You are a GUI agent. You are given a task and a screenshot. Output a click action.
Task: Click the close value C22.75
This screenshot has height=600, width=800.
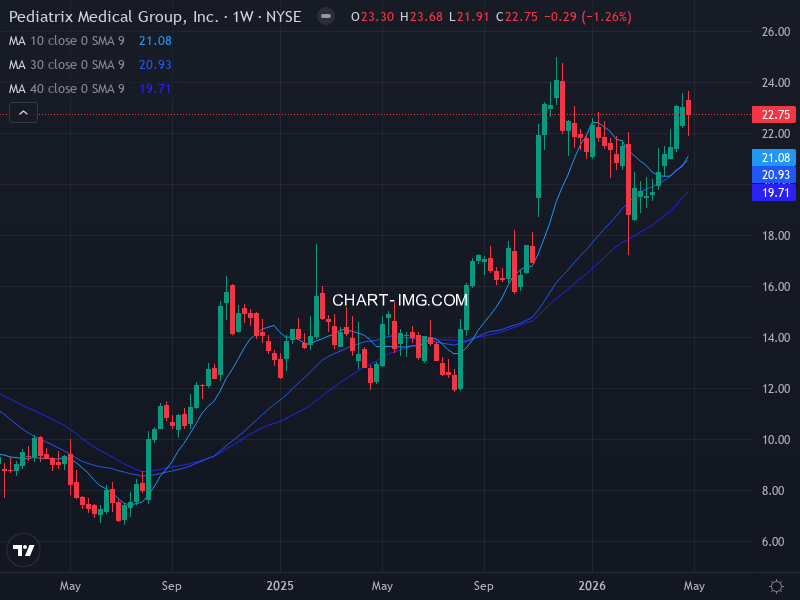click(517, 17)
